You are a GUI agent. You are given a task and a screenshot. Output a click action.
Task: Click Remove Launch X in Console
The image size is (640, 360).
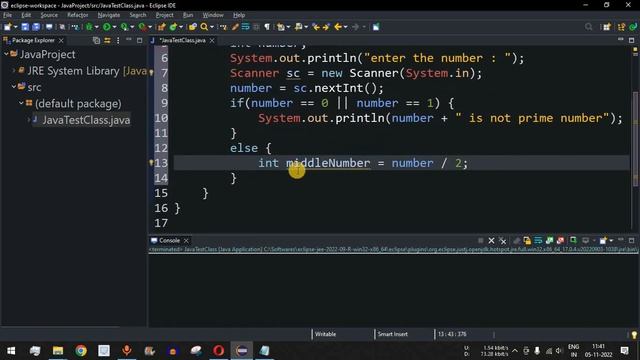click(x=491, y=241)
